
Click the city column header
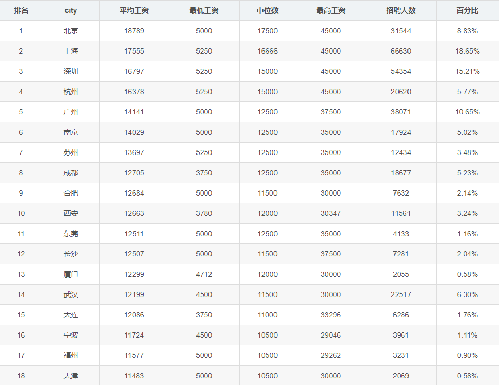(71, 11)
